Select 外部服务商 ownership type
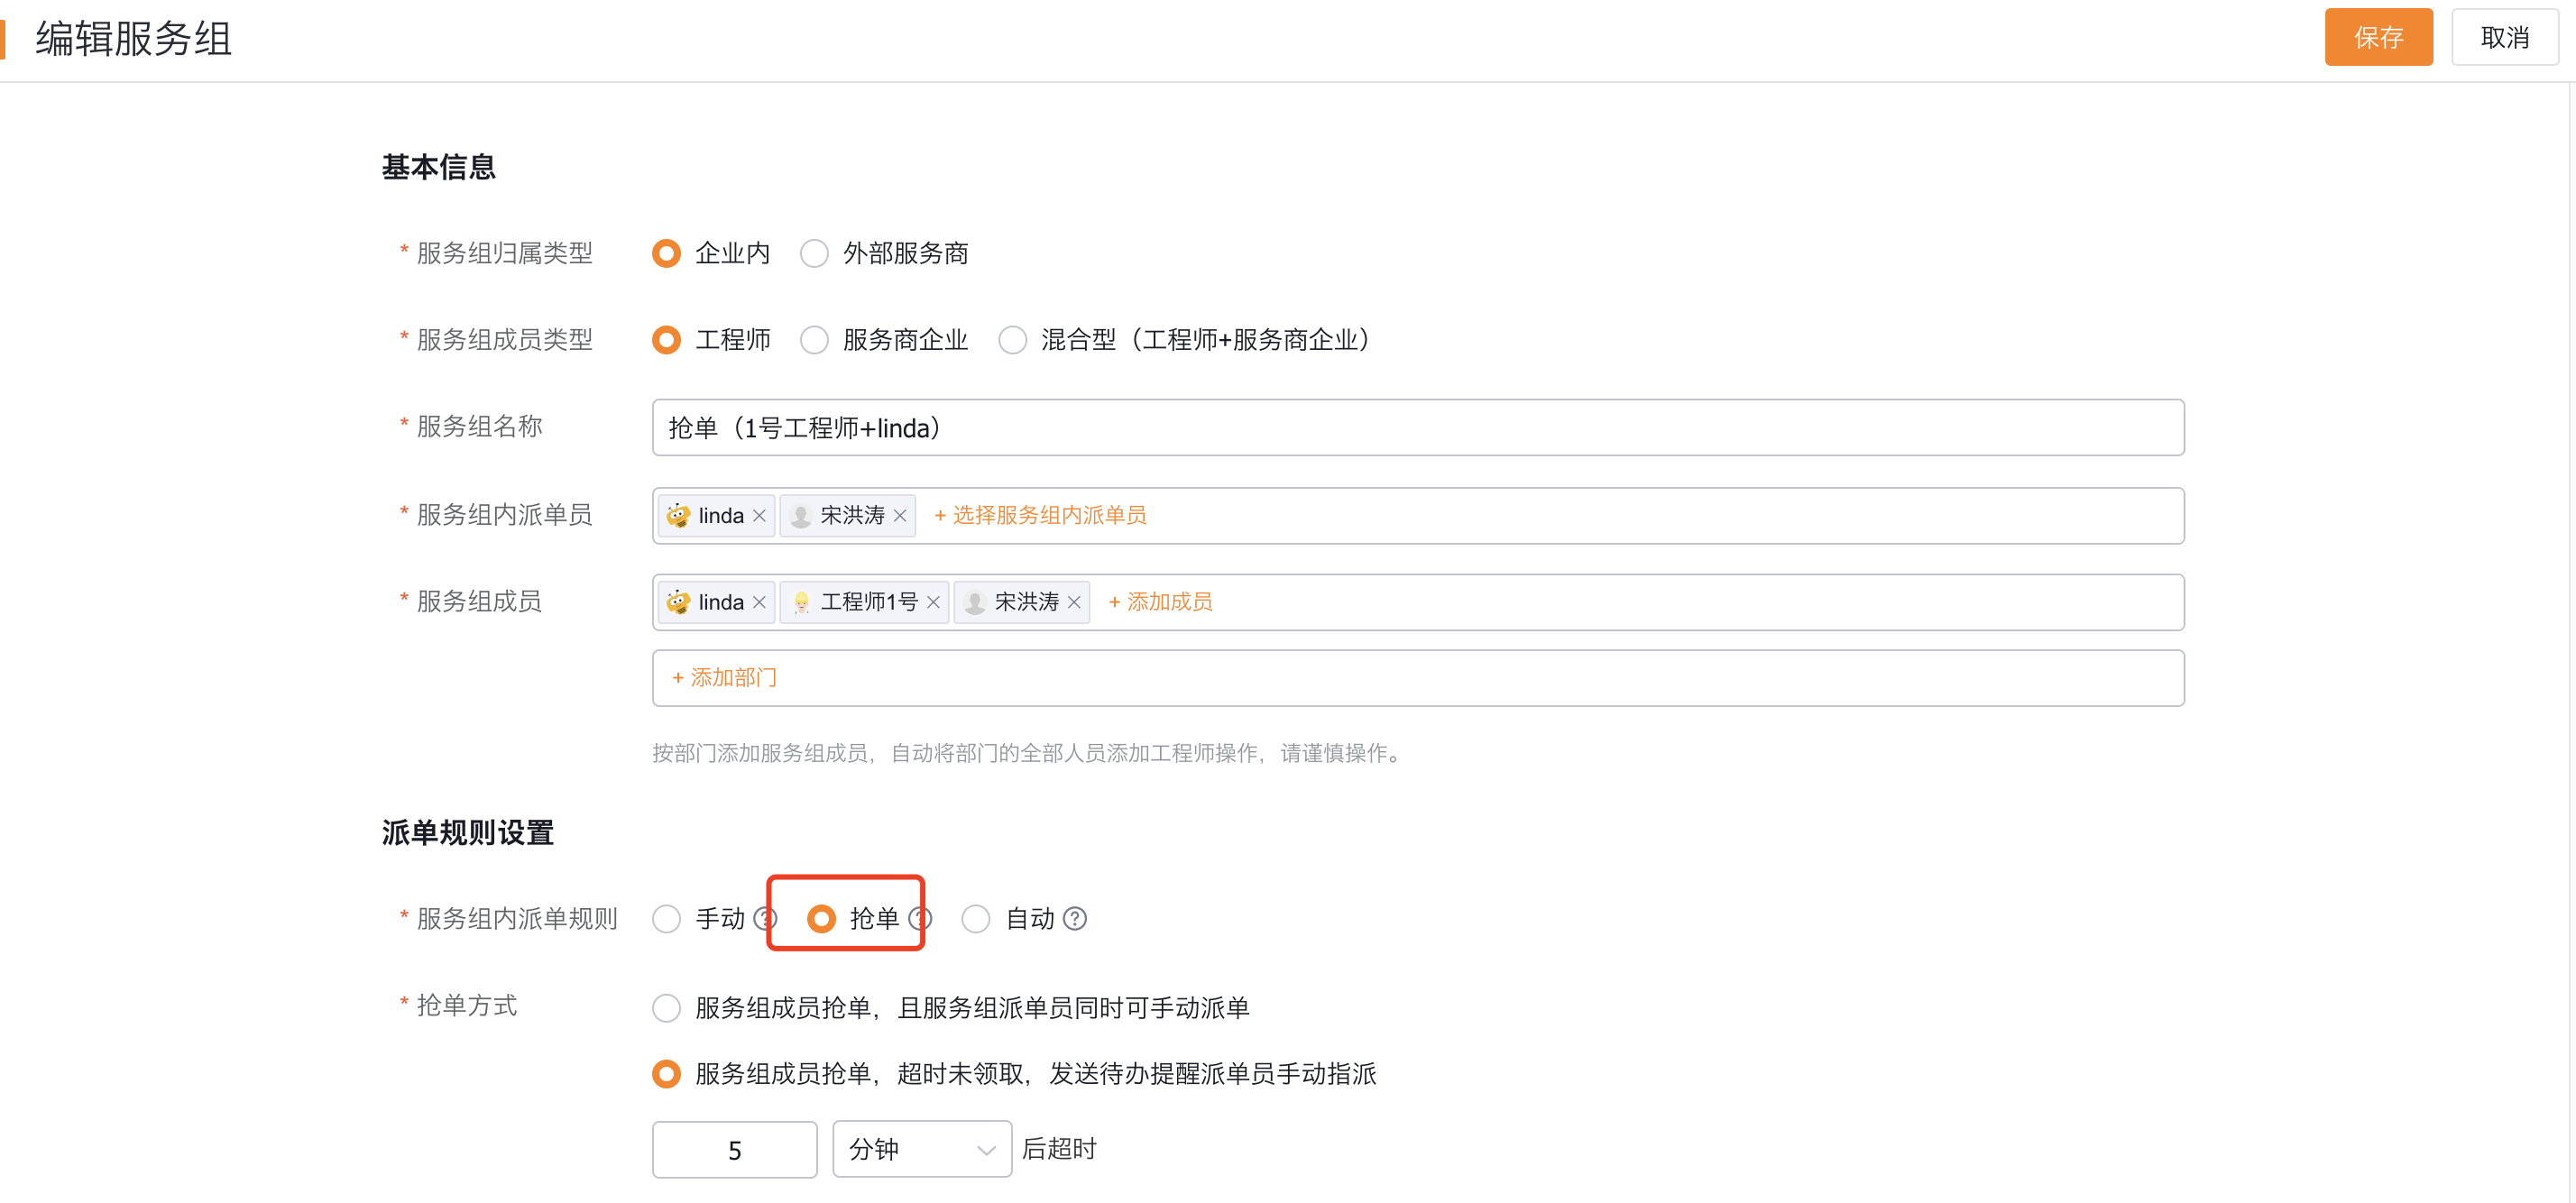This screenshot has height=1203, width=2576. tap(815, 254)
